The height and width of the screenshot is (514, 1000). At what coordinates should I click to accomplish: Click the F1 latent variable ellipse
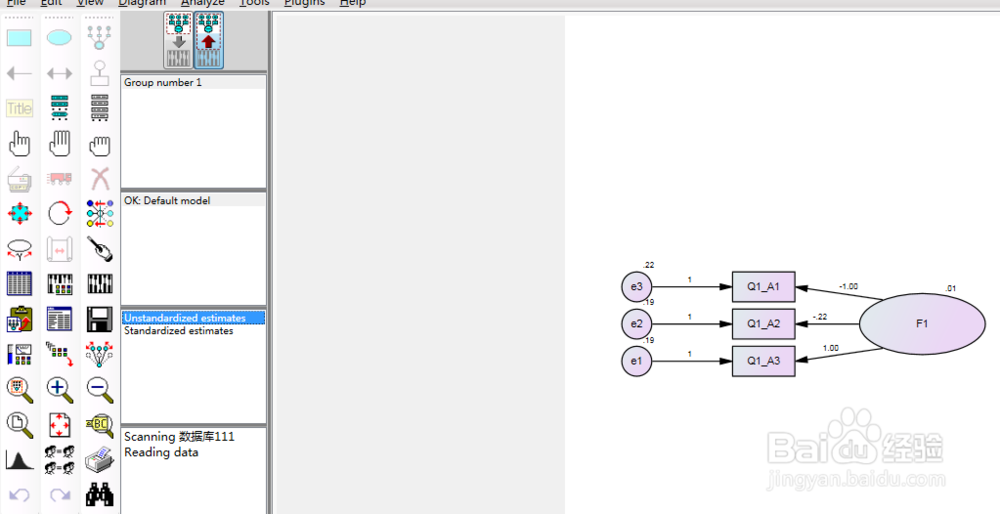pos(922,324)
